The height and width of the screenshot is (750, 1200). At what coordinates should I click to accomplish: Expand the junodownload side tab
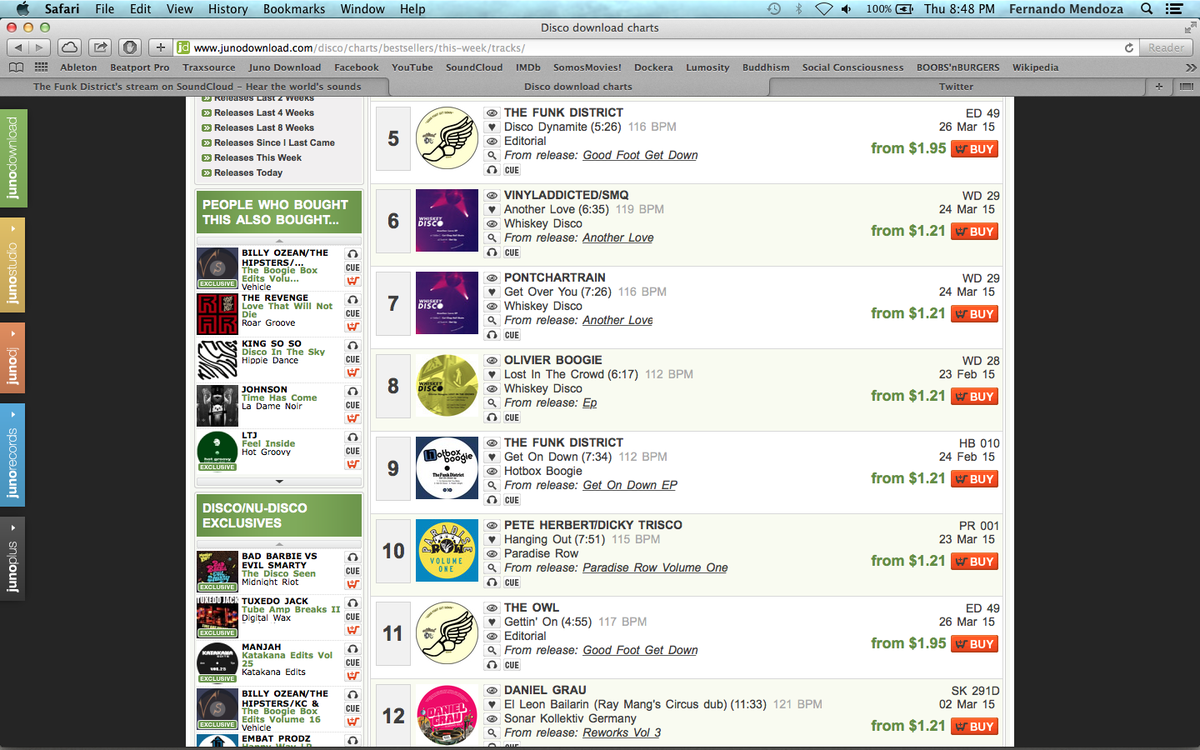pyautogui.click(x=13, y=159)
